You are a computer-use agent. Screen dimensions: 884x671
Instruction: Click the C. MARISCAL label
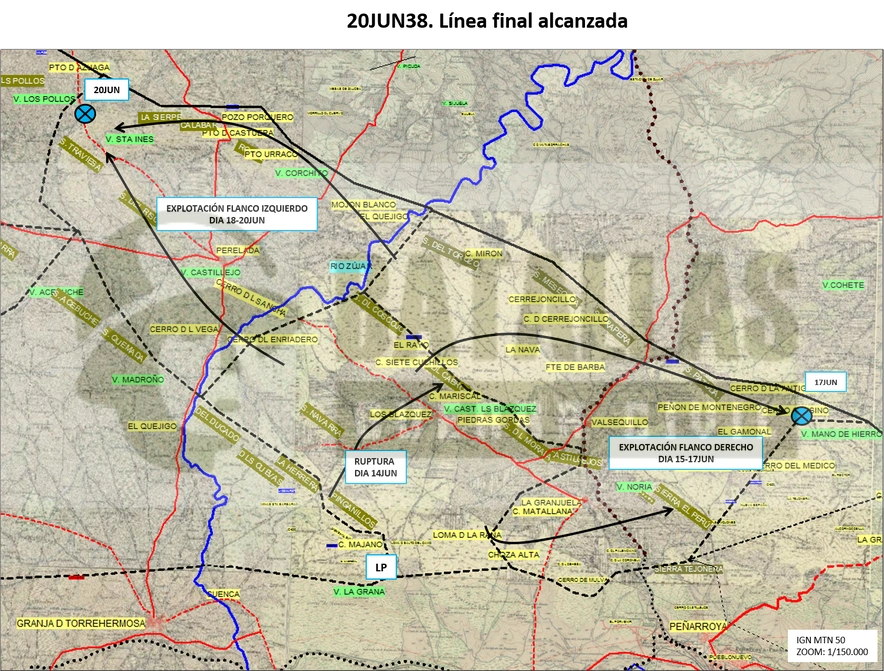[455, 396]
